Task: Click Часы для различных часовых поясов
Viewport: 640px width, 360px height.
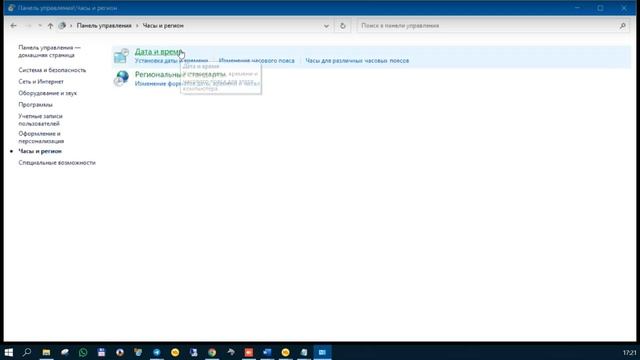Action: (357, 61)
